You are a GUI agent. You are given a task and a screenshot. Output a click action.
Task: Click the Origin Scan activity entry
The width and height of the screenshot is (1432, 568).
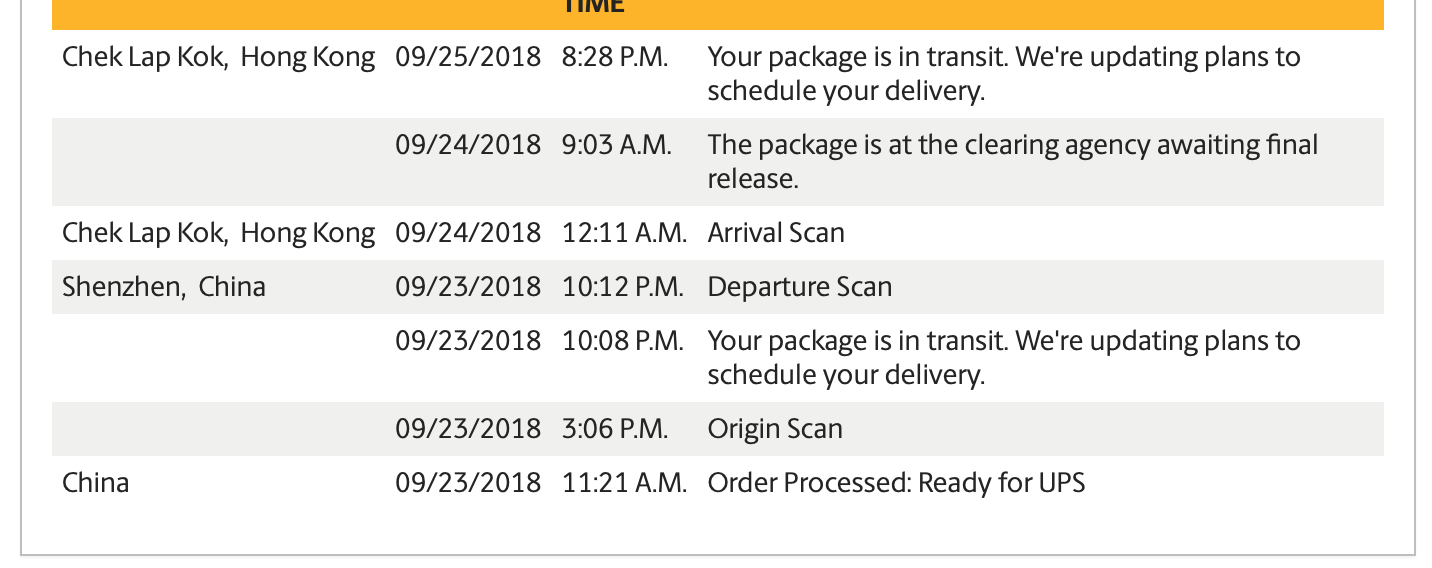(775, 429)
